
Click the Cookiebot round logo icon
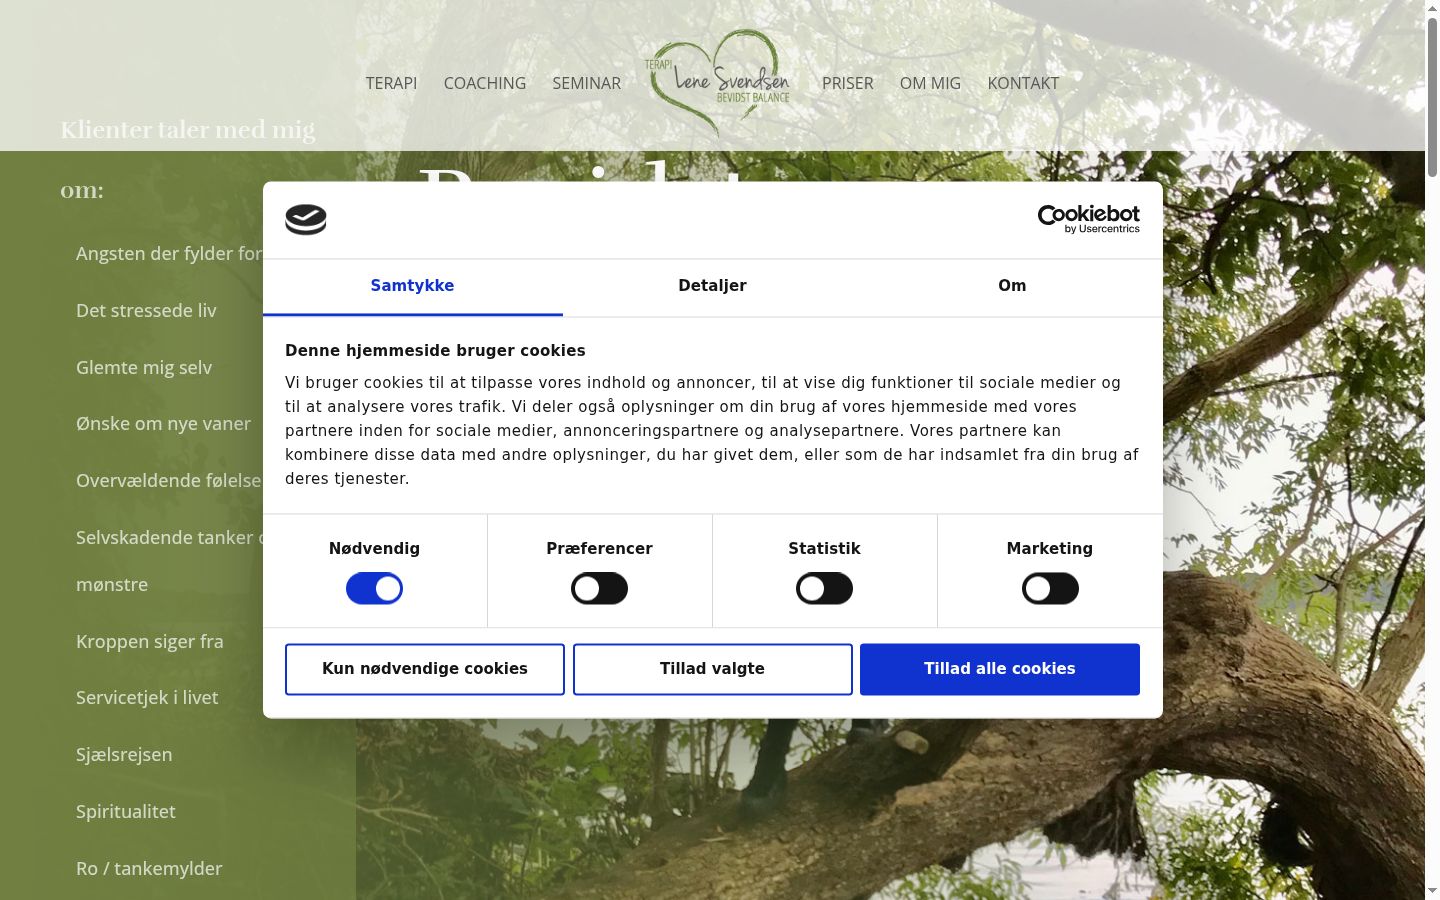(306, 219)
